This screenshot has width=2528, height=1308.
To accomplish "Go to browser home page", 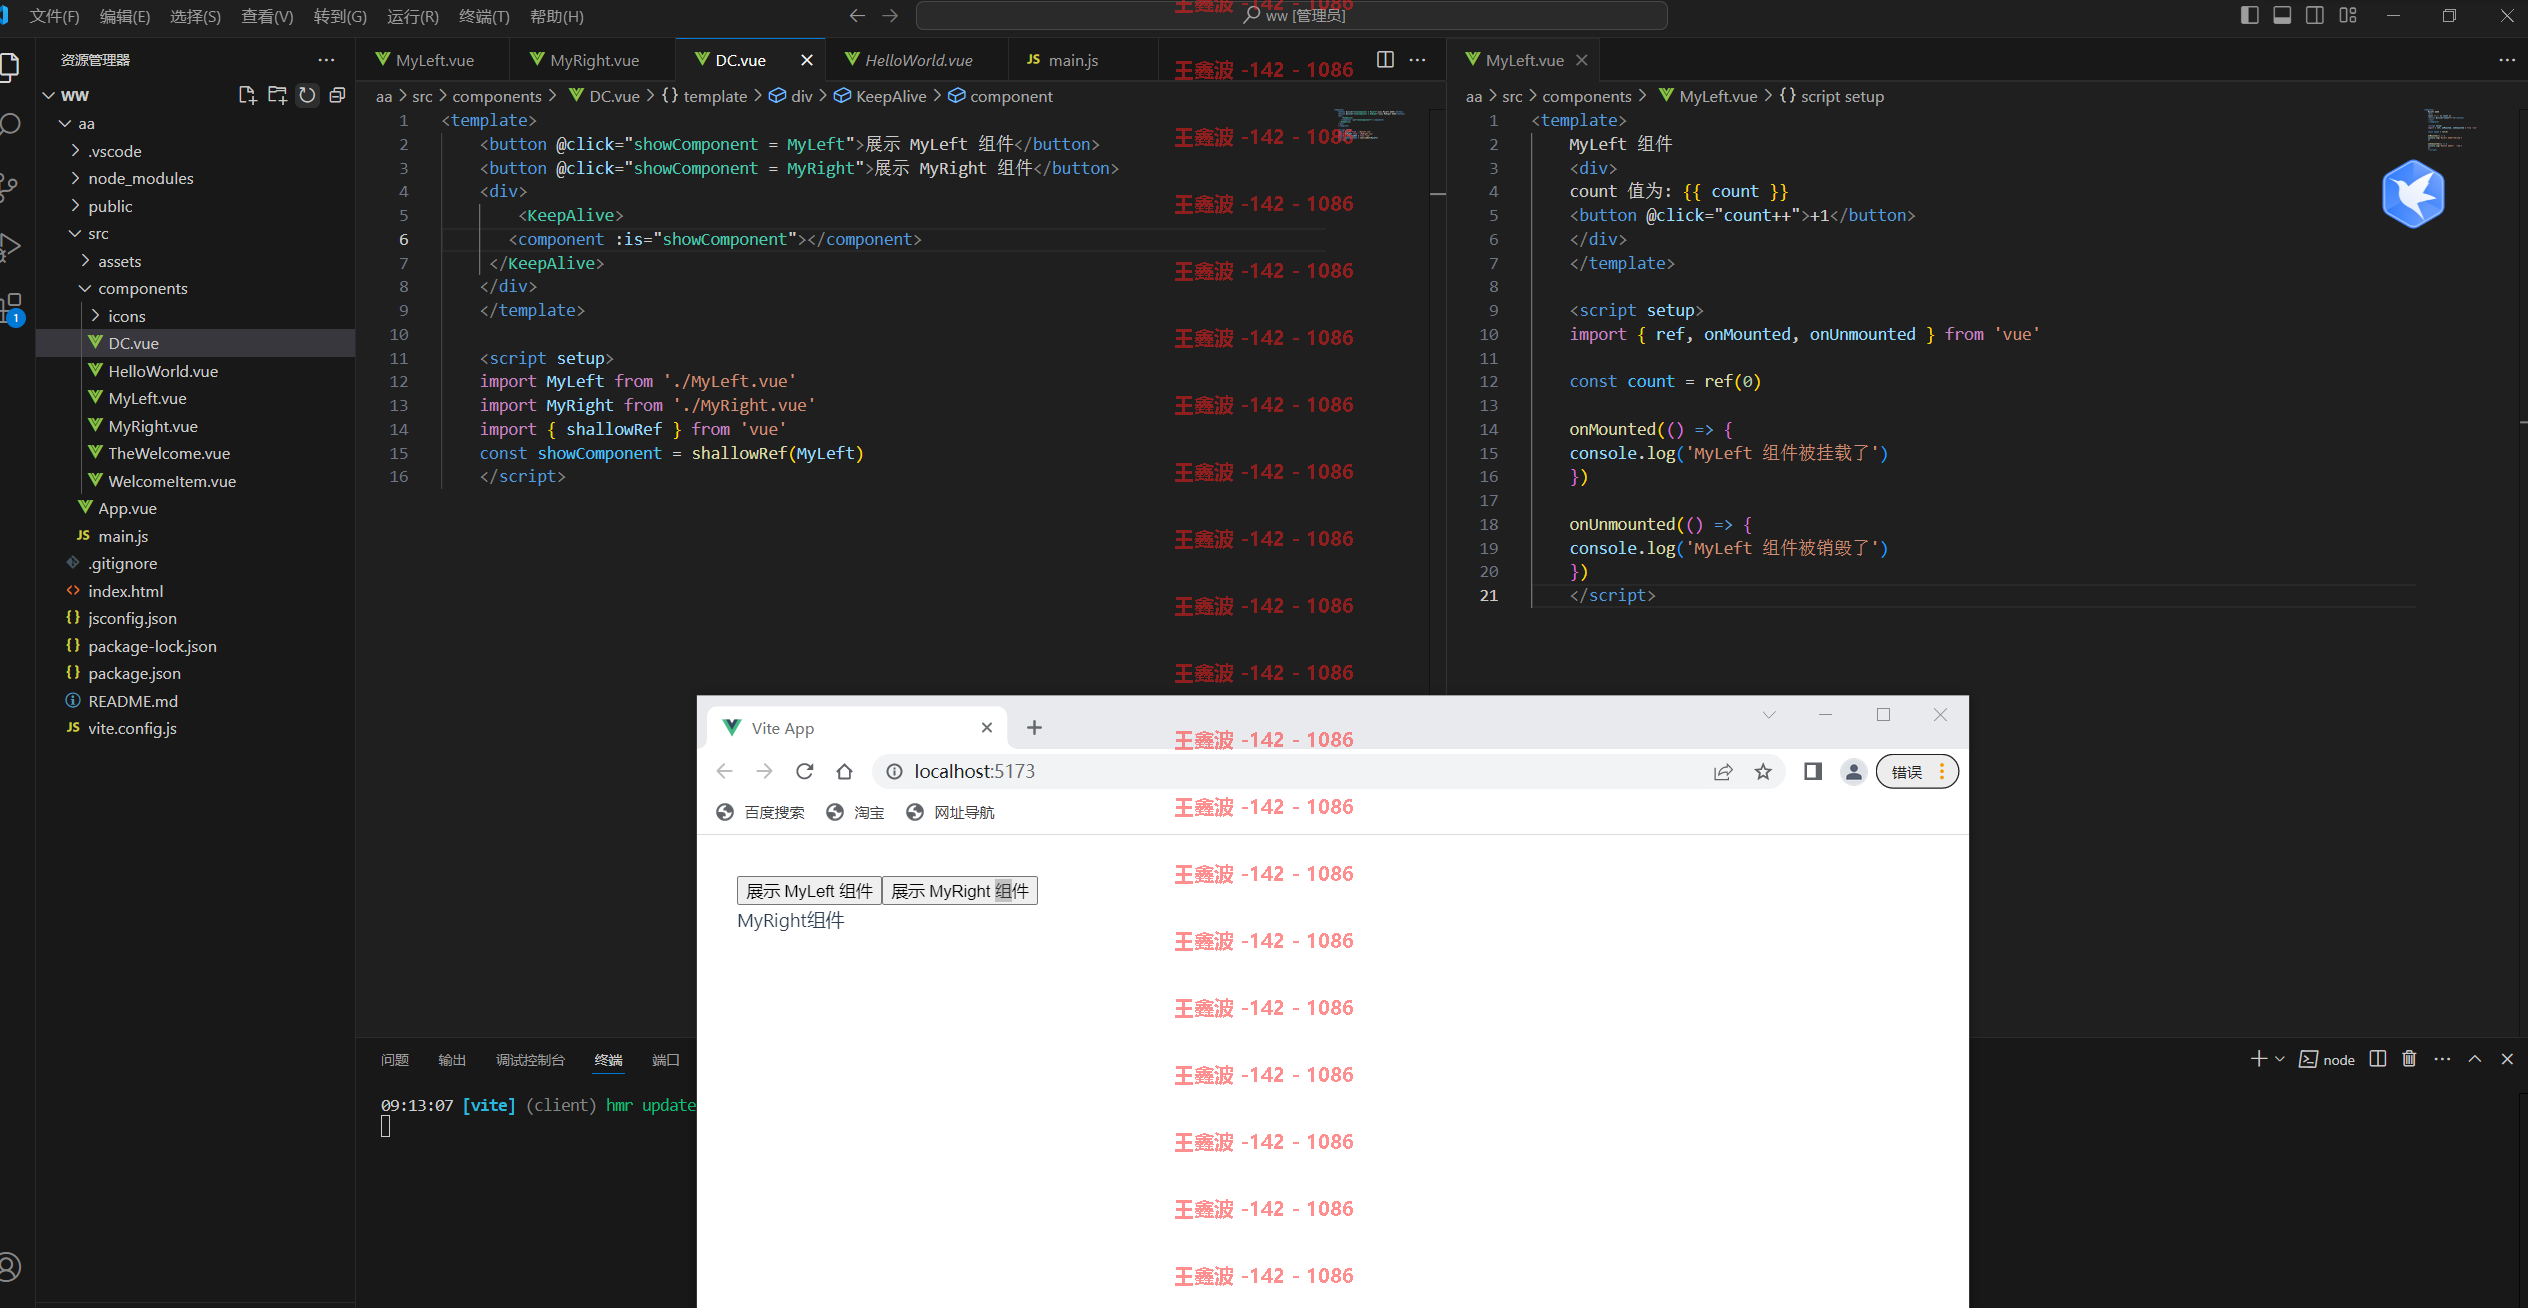I will click(844, 771).
